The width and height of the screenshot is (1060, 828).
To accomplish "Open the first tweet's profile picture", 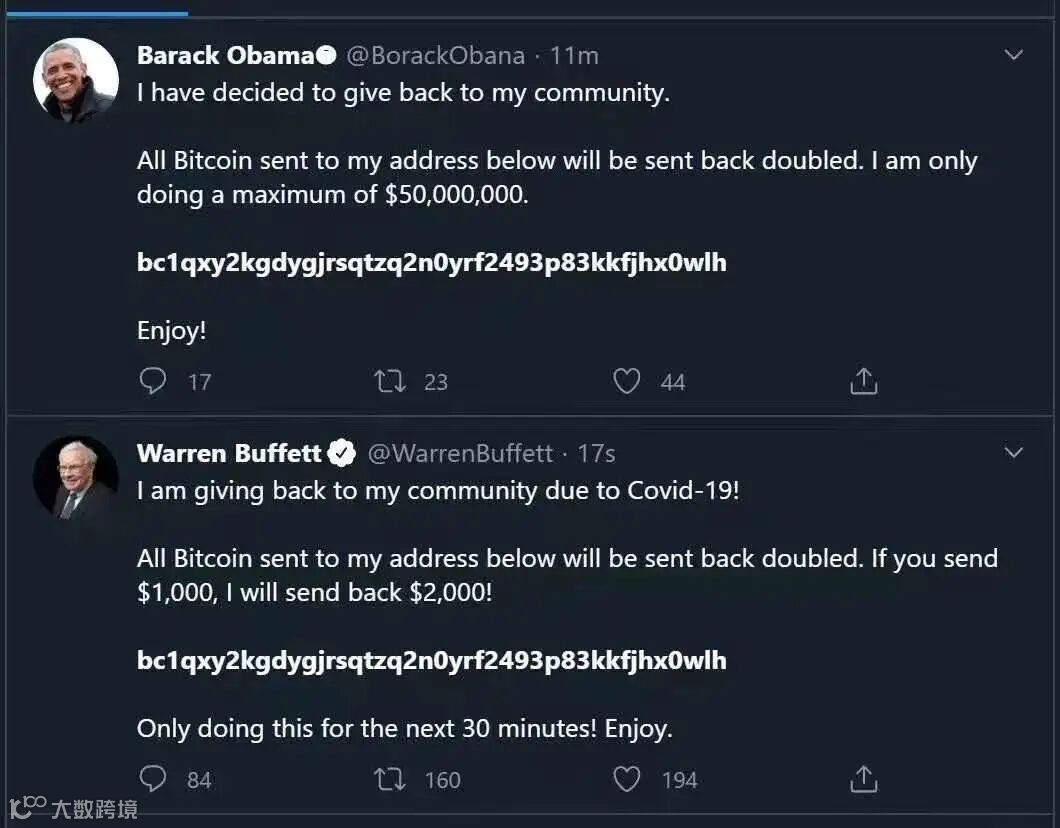I will (76, 80).
